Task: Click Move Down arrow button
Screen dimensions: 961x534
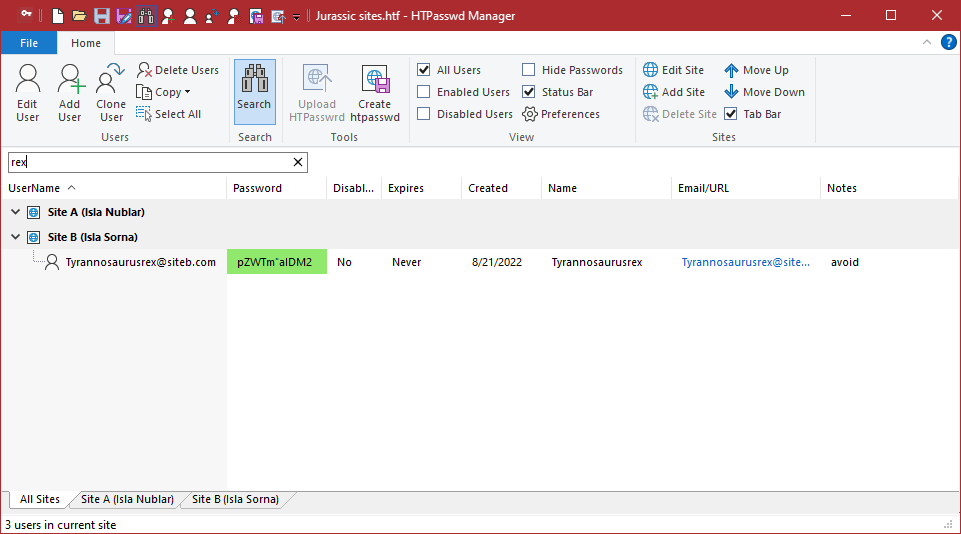Action: click(764, 92)
